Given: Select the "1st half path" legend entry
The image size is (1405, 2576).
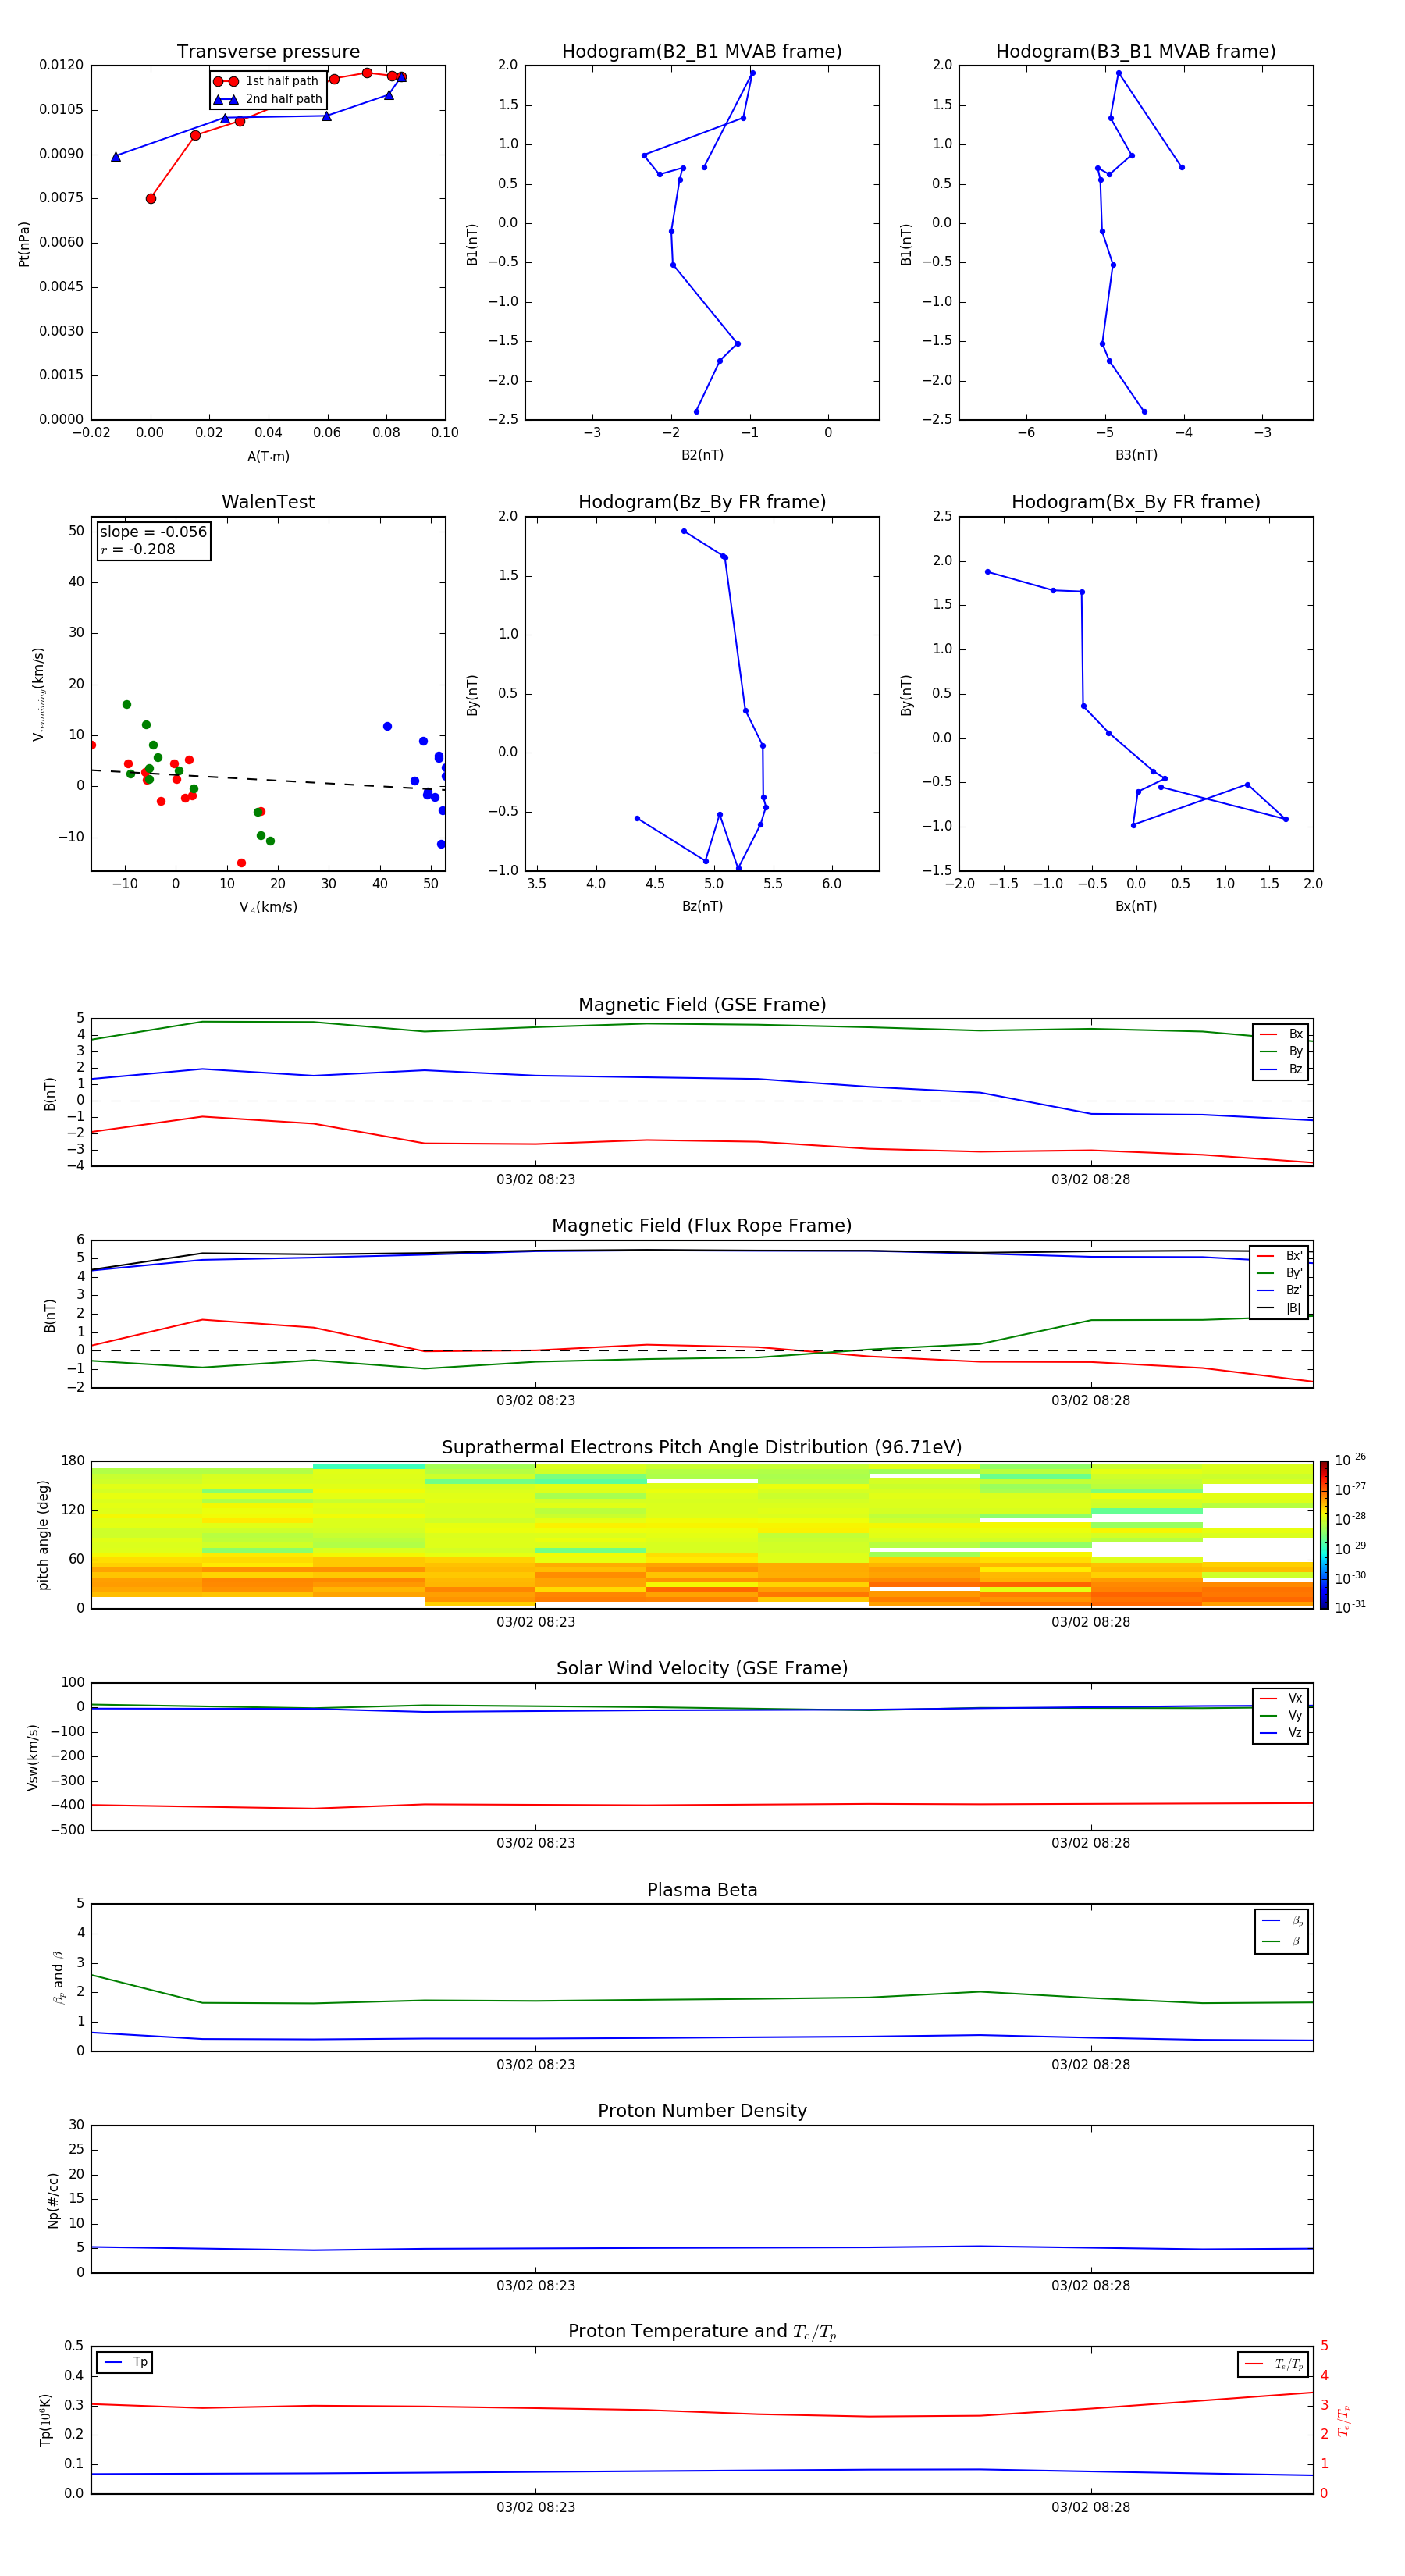Looking at the screenshot, I should tap(267, 81).
